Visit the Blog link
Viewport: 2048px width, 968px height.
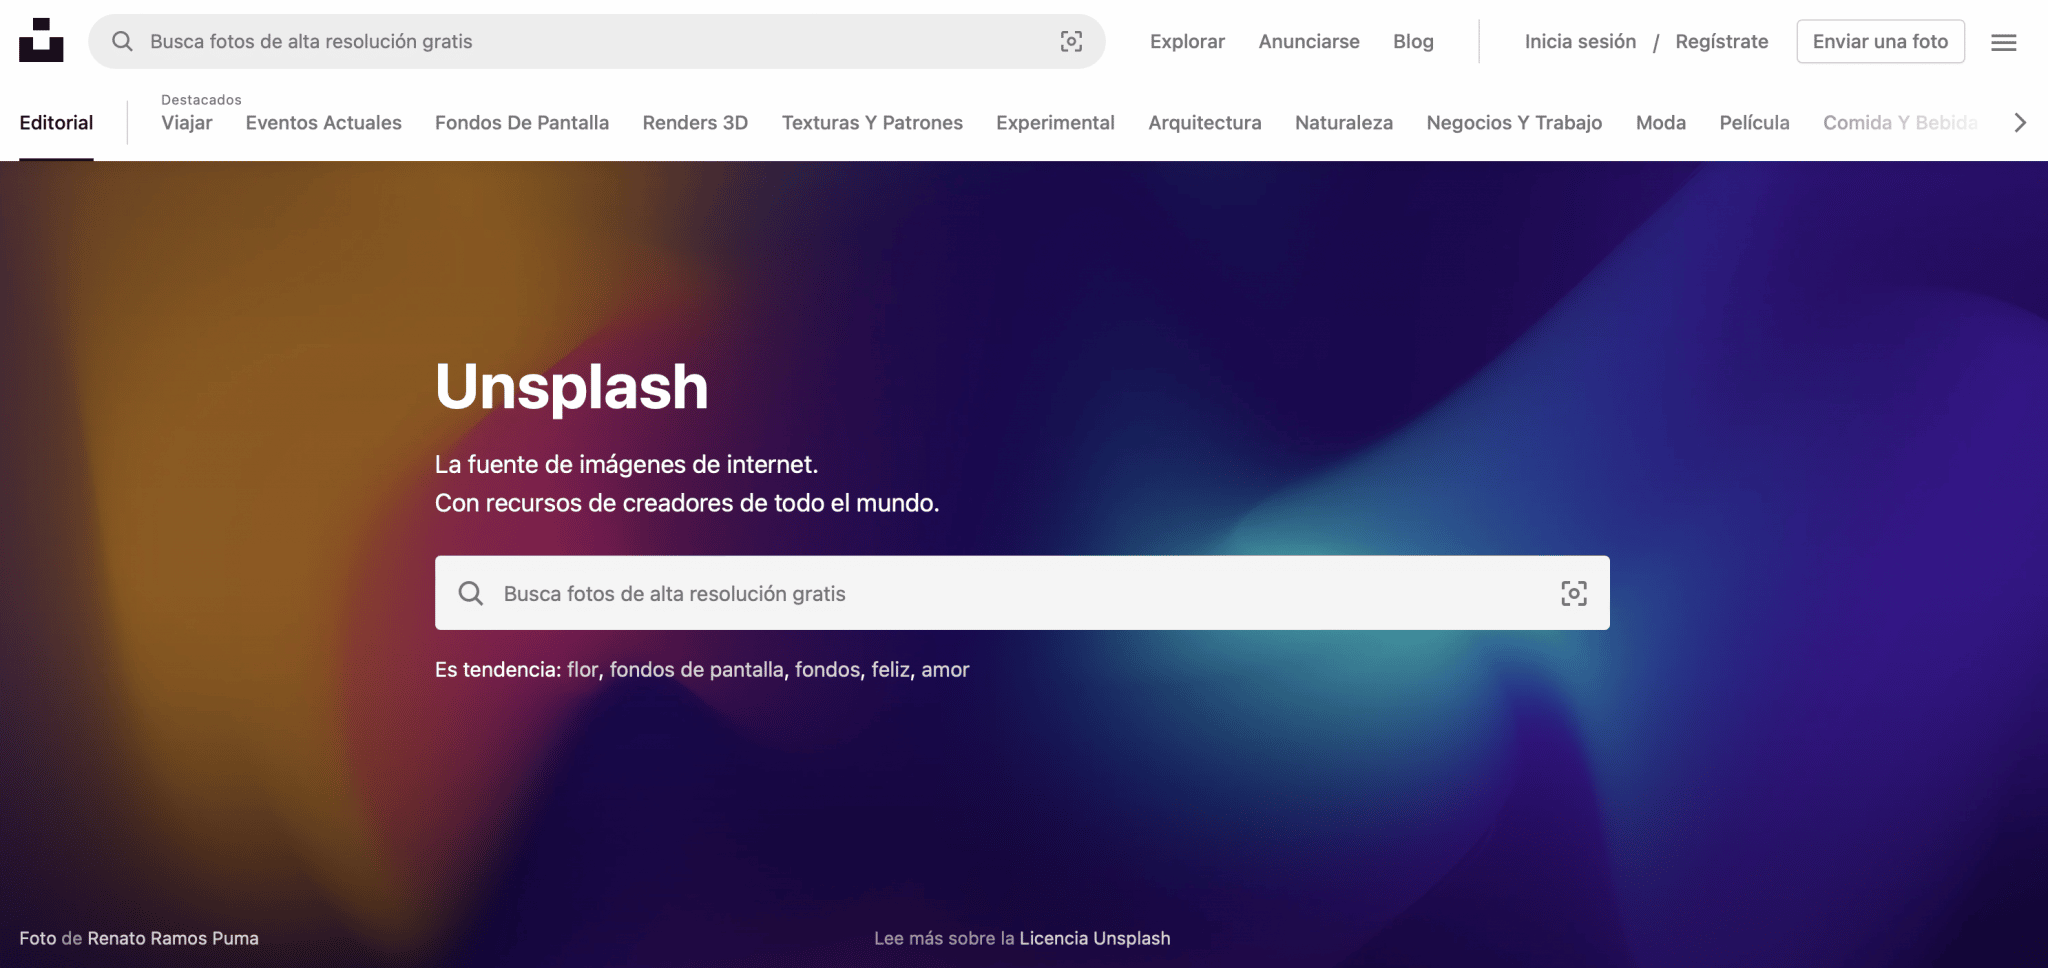coord(1413,42)
